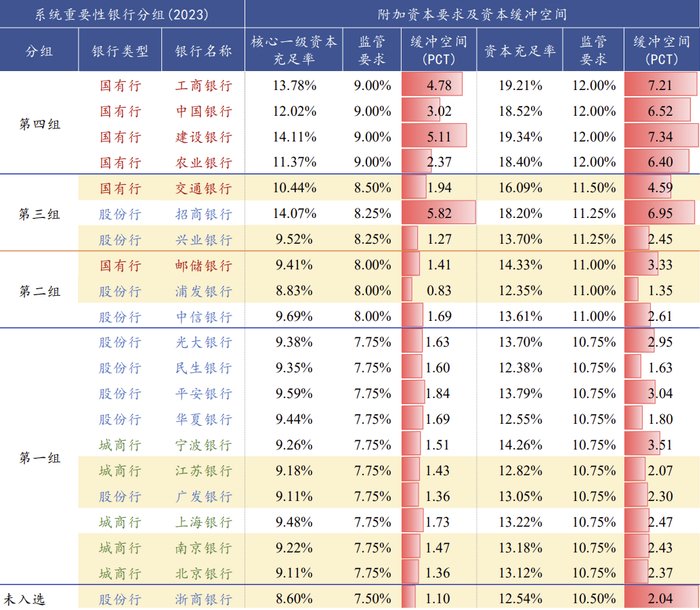Select the 工商银行 name cell
The width and height of the screenshot is (700, 610).
204,85
